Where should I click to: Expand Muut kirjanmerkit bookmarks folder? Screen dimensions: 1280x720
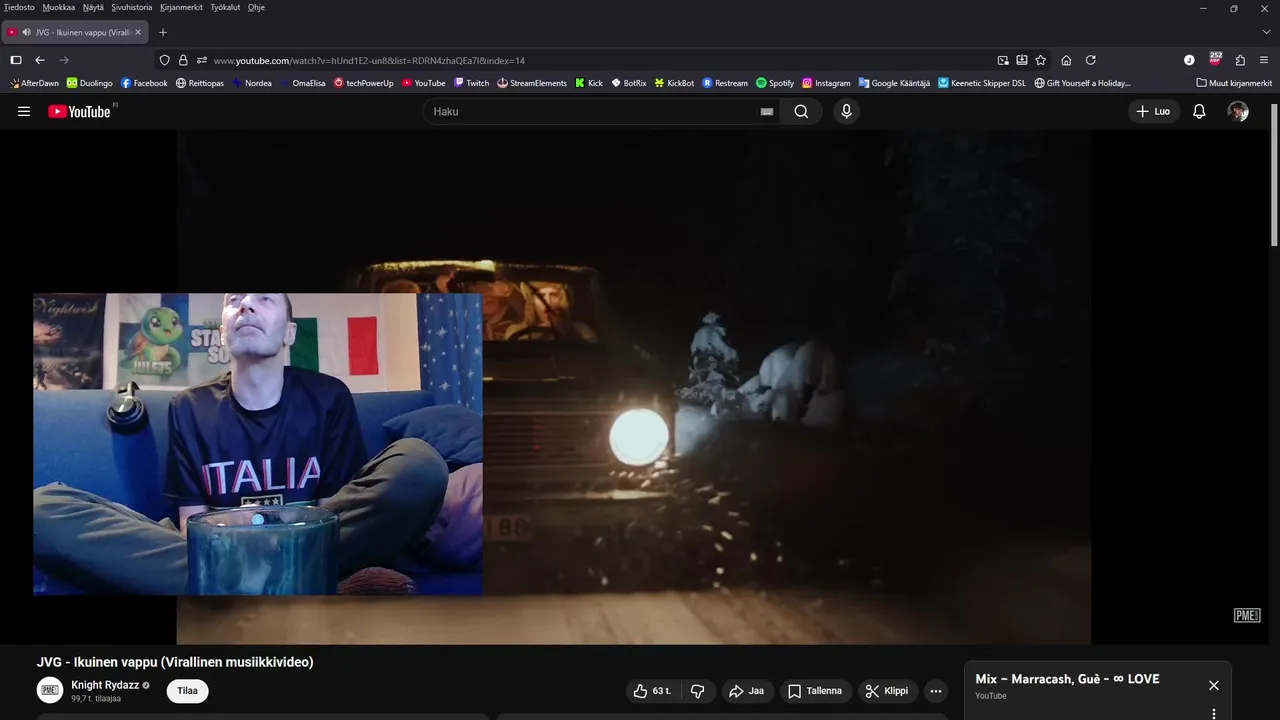pos(1234,83)
